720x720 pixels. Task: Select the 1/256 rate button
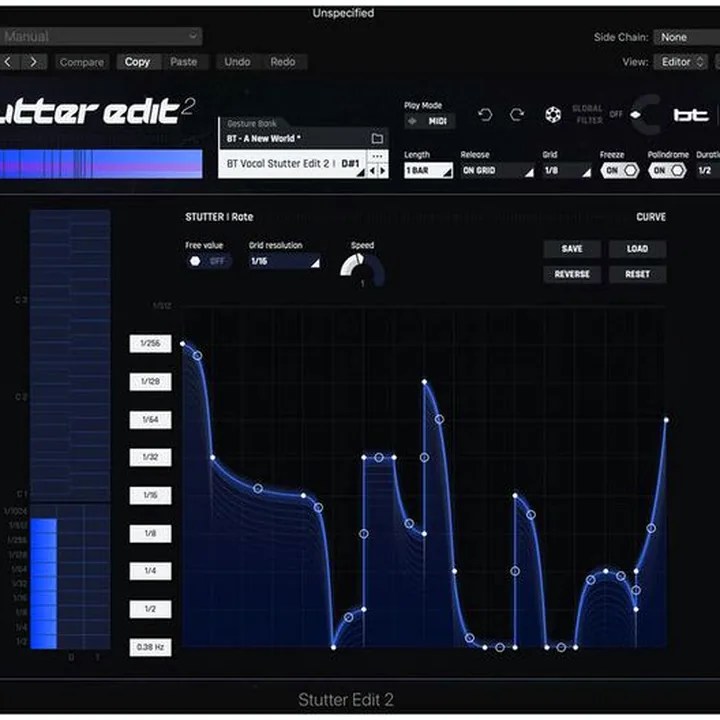[x=150, y=343]
